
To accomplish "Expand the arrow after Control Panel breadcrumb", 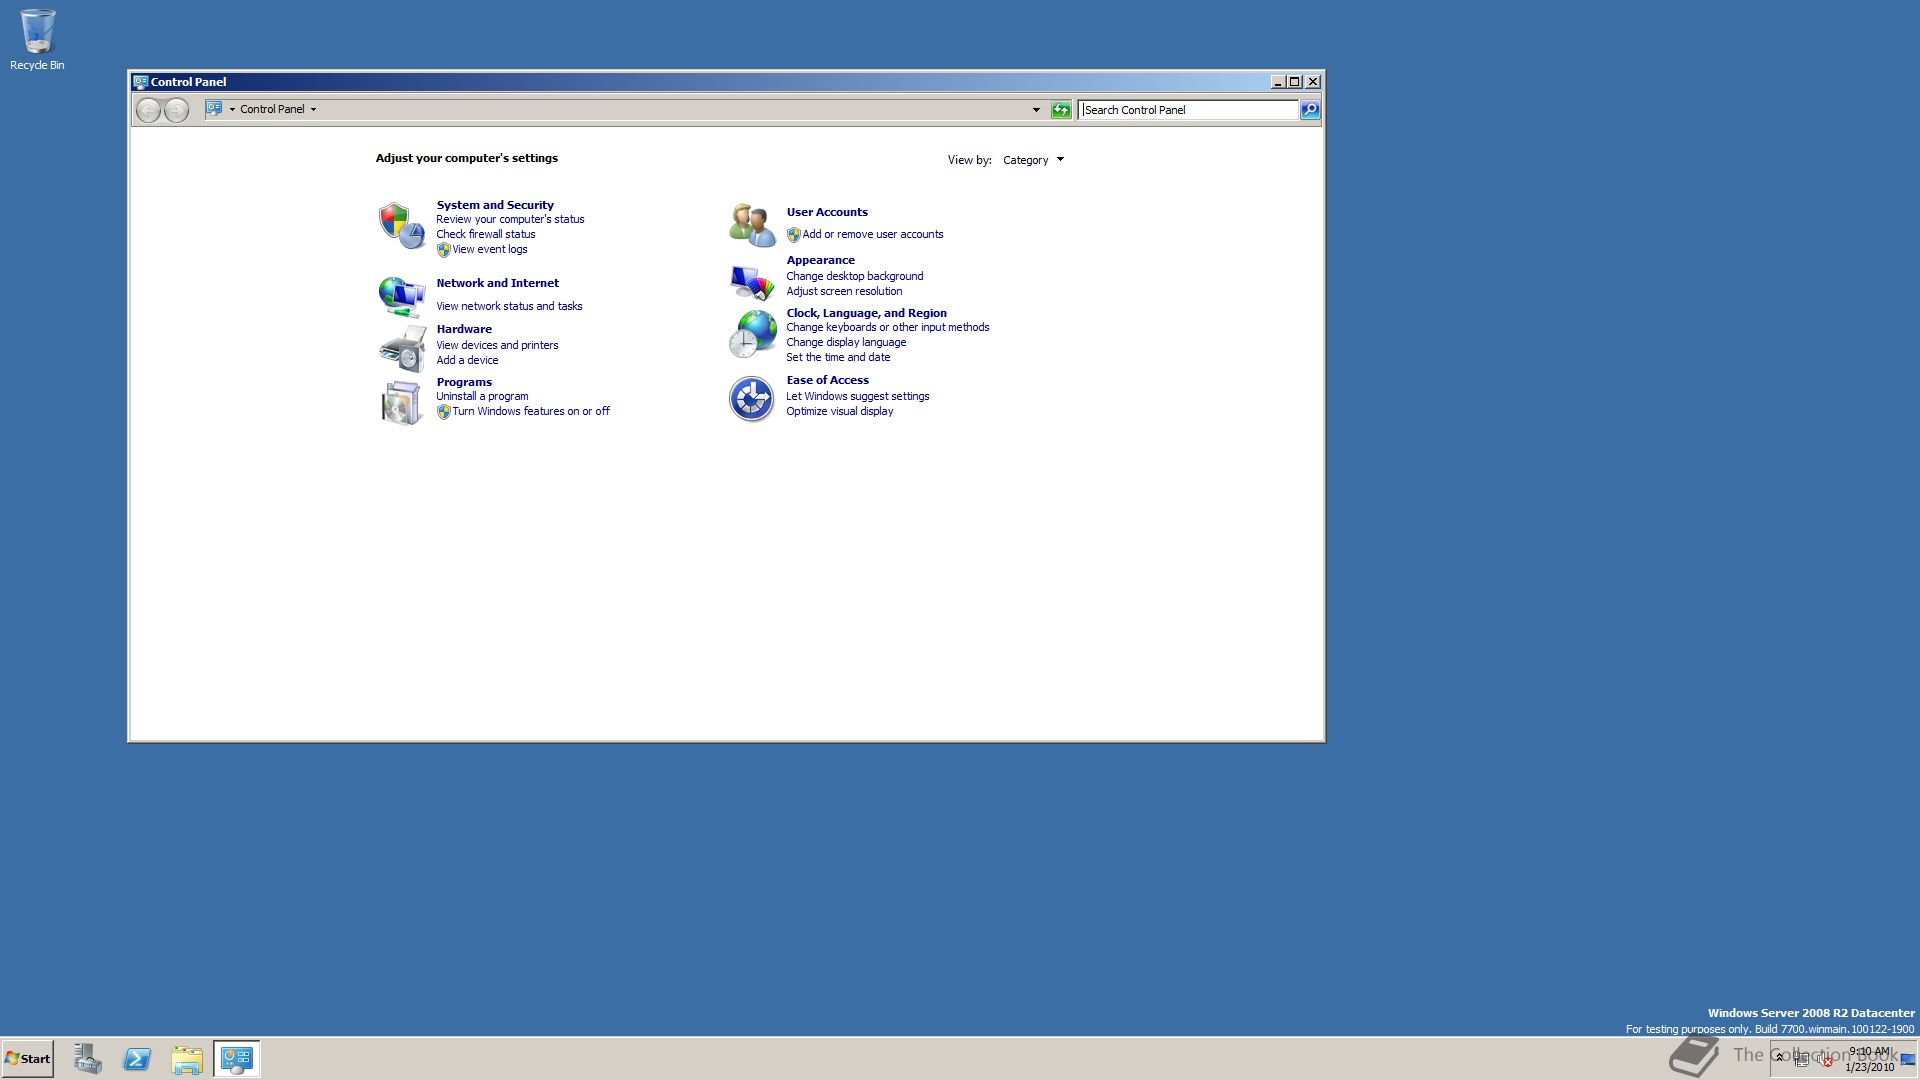I will [x=313, y=110].
